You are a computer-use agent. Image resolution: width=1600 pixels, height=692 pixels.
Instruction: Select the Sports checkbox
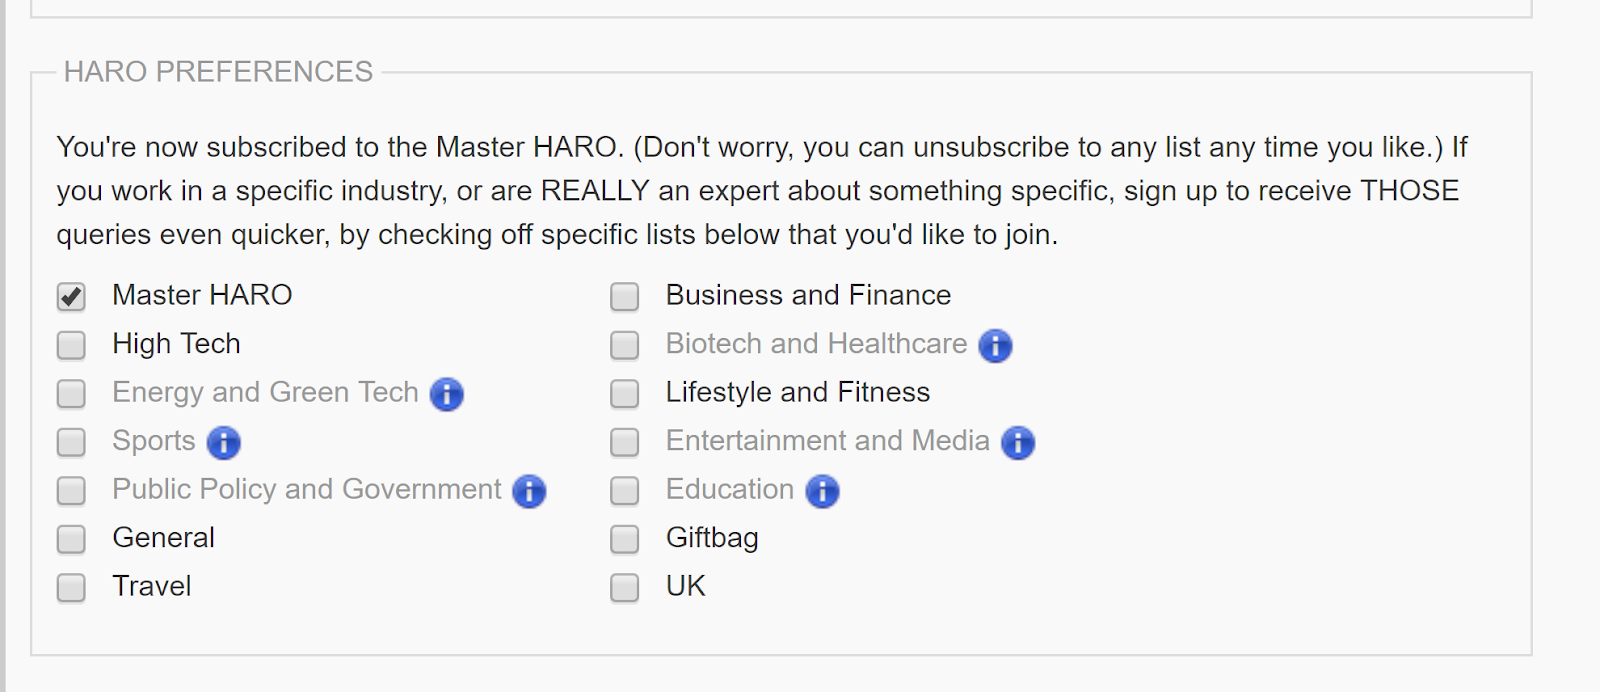(x=71, y=442)
